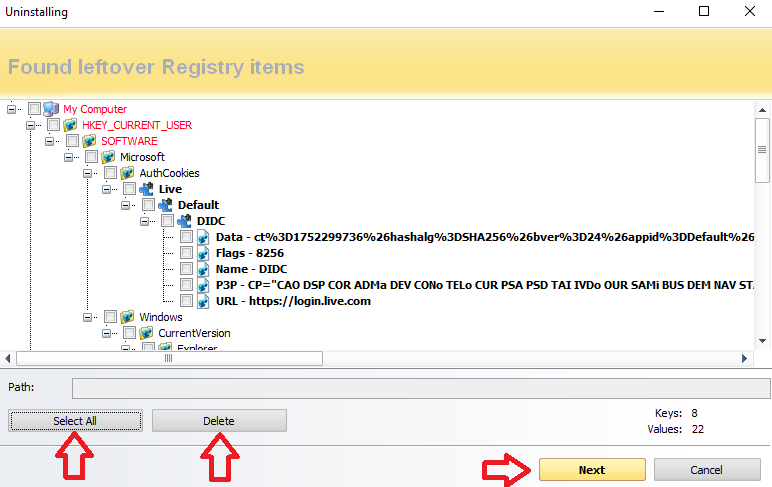Collapse the HKEY_CURRENT_USER node
772x487 pixels.
coord(31,126)
